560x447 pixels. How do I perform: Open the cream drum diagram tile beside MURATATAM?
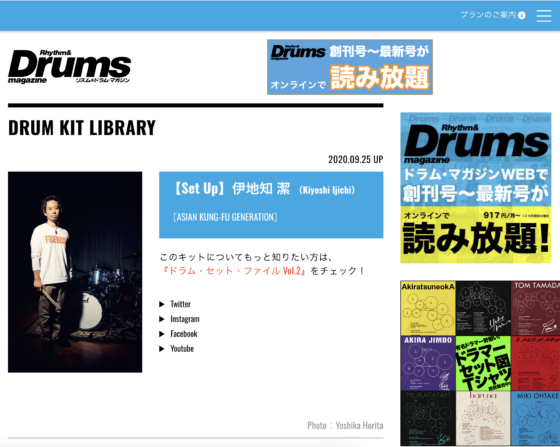(x=483, y=418)
